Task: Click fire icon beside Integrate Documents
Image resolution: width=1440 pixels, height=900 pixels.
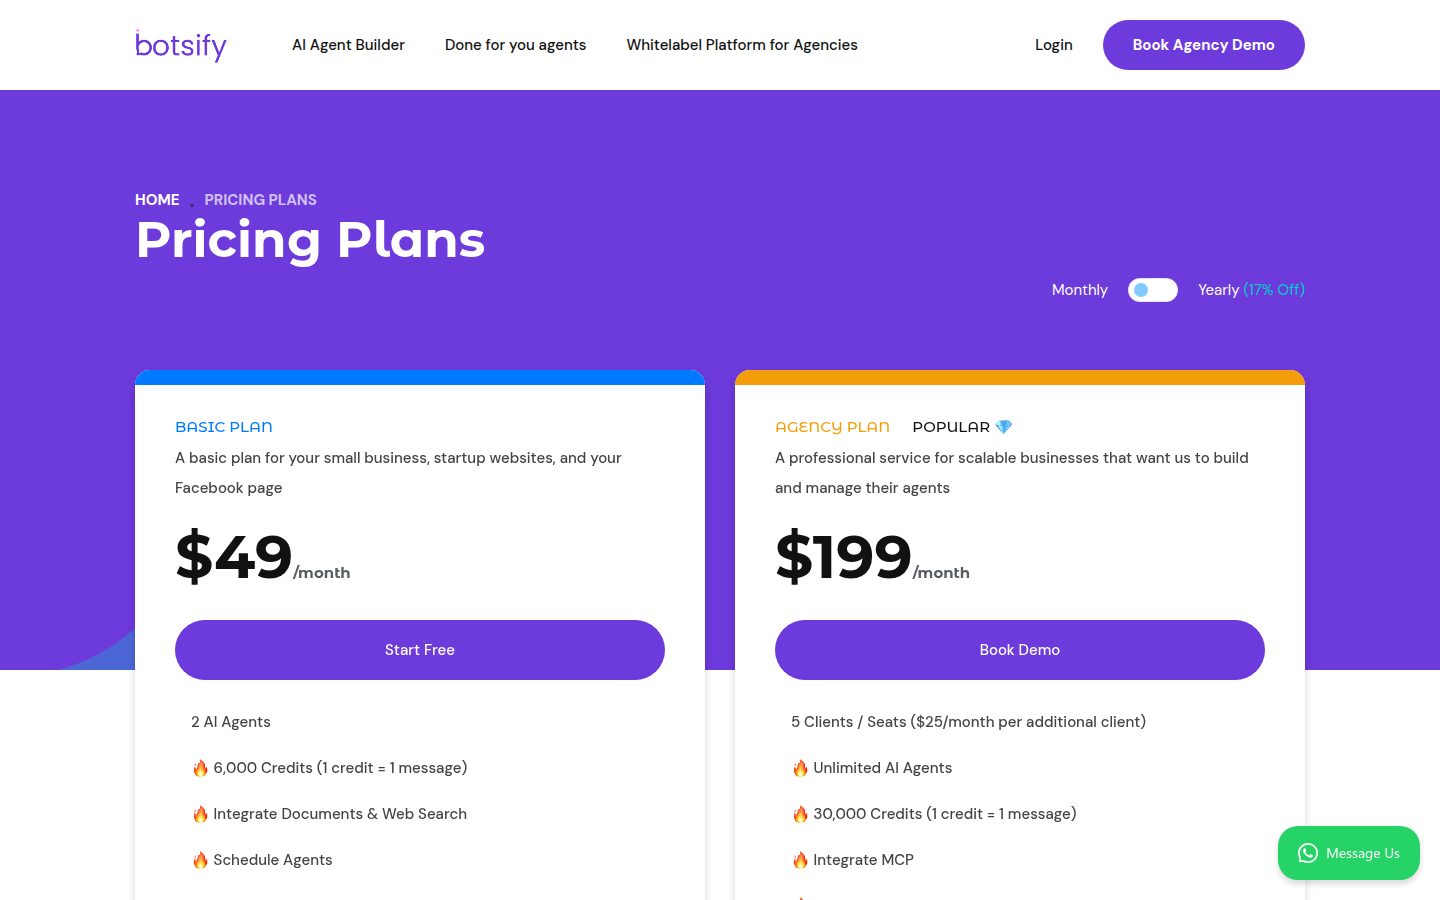Action: coord(200,814)
